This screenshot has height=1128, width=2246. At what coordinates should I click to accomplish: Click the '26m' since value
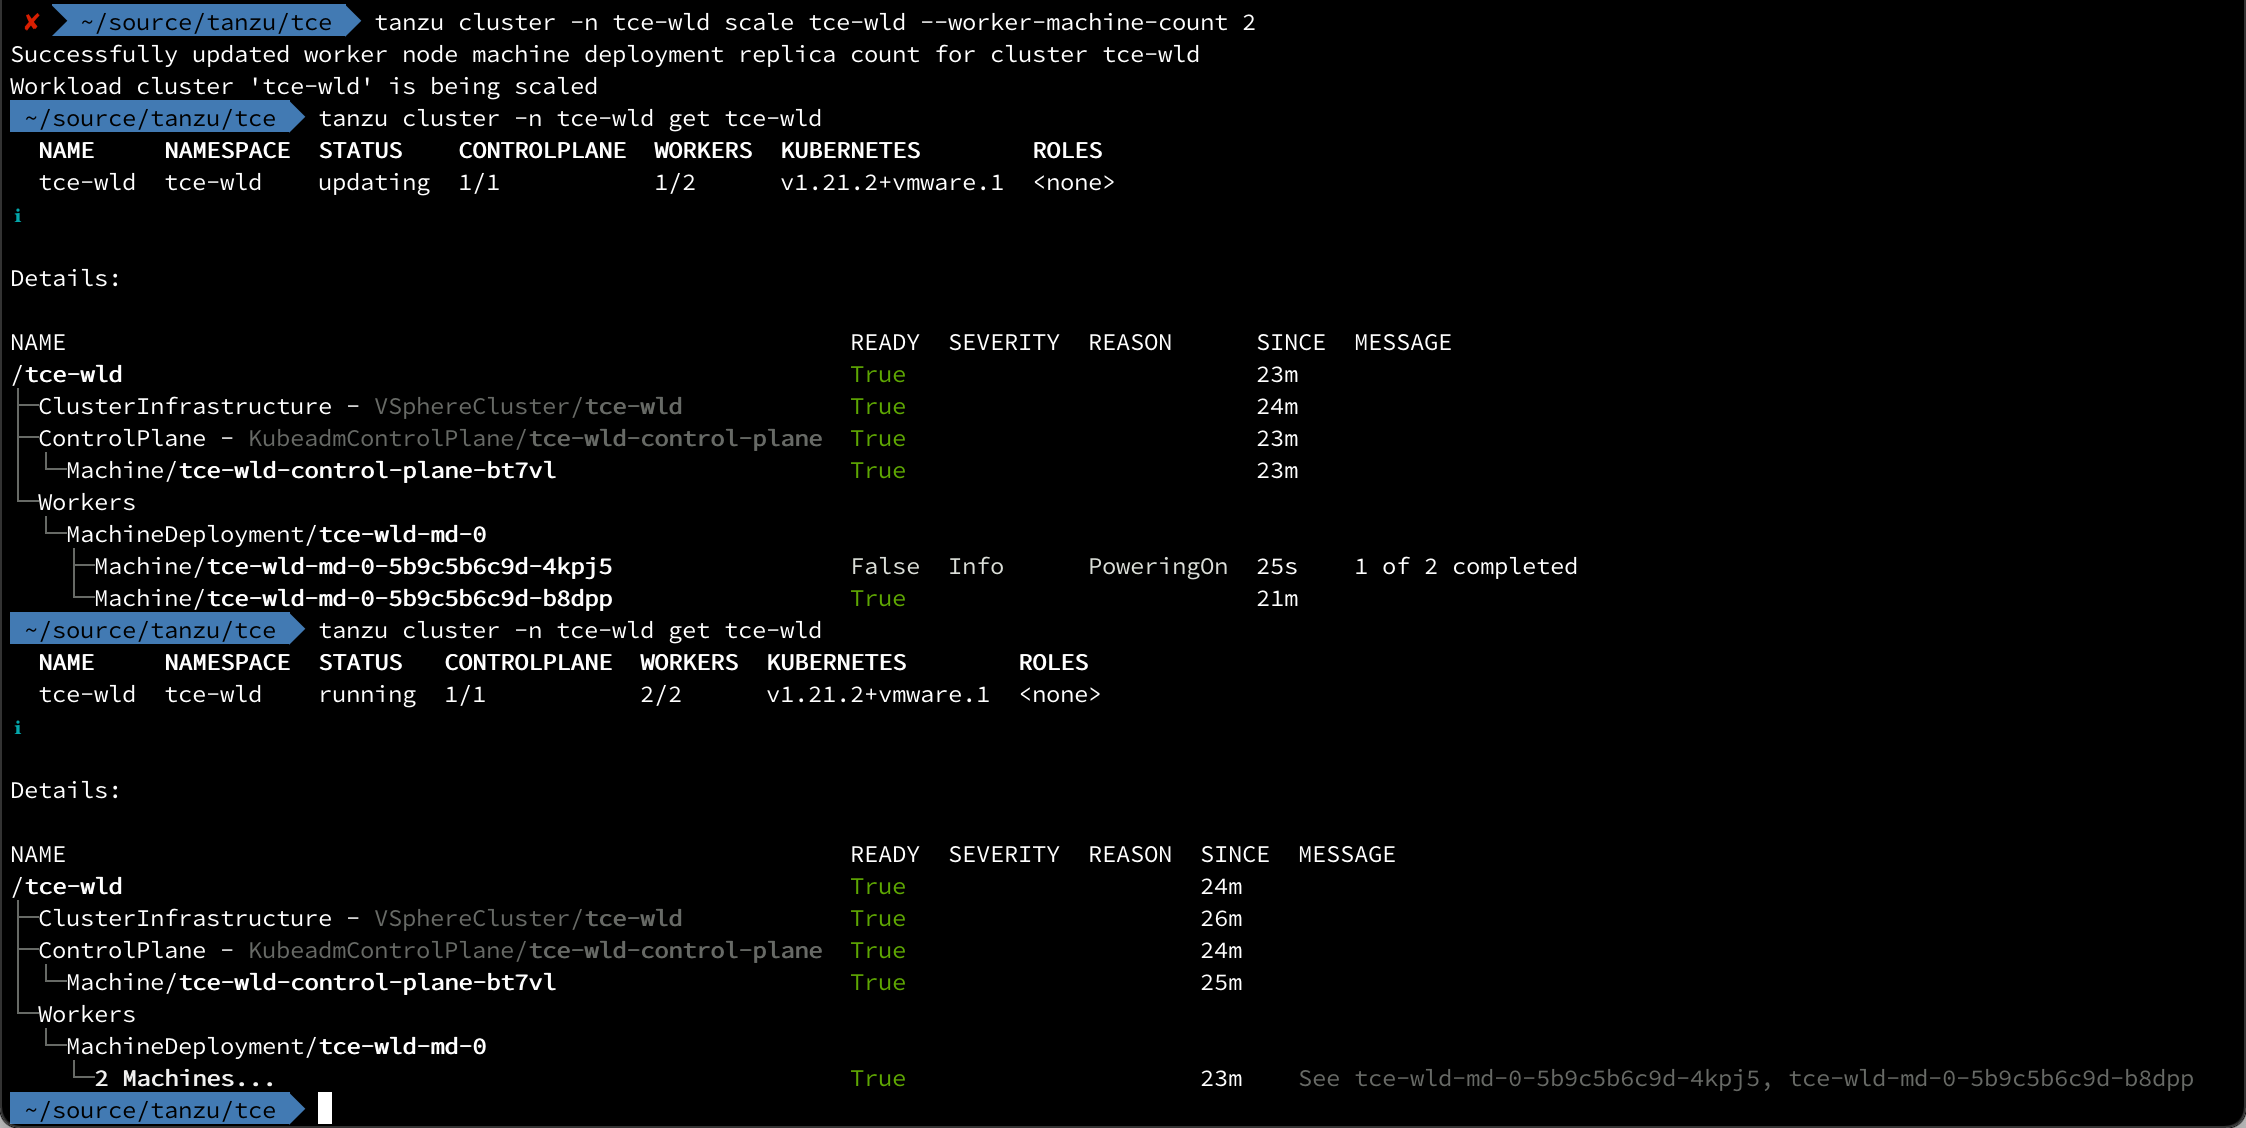click(x=1221, y=919)
